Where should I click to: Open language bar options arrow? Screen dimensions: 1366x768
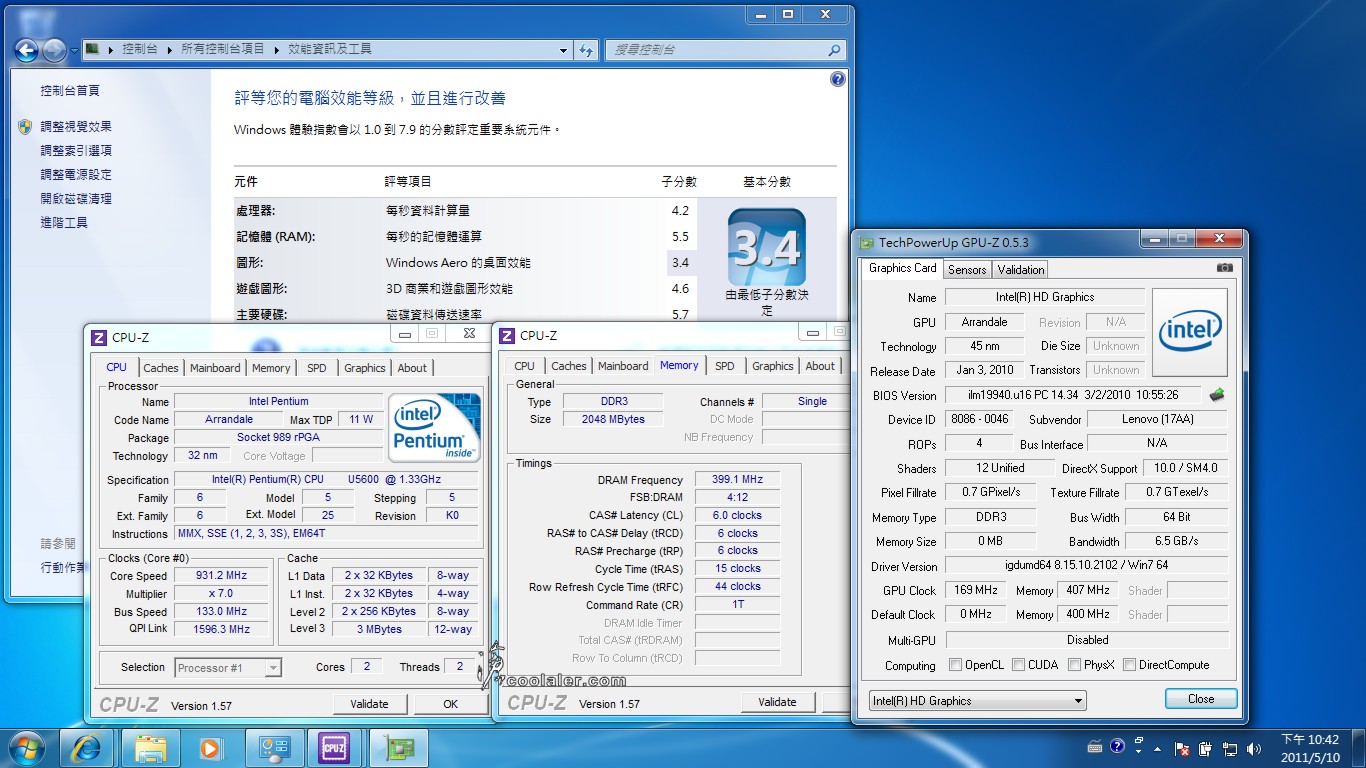(x=1136, y=752)
